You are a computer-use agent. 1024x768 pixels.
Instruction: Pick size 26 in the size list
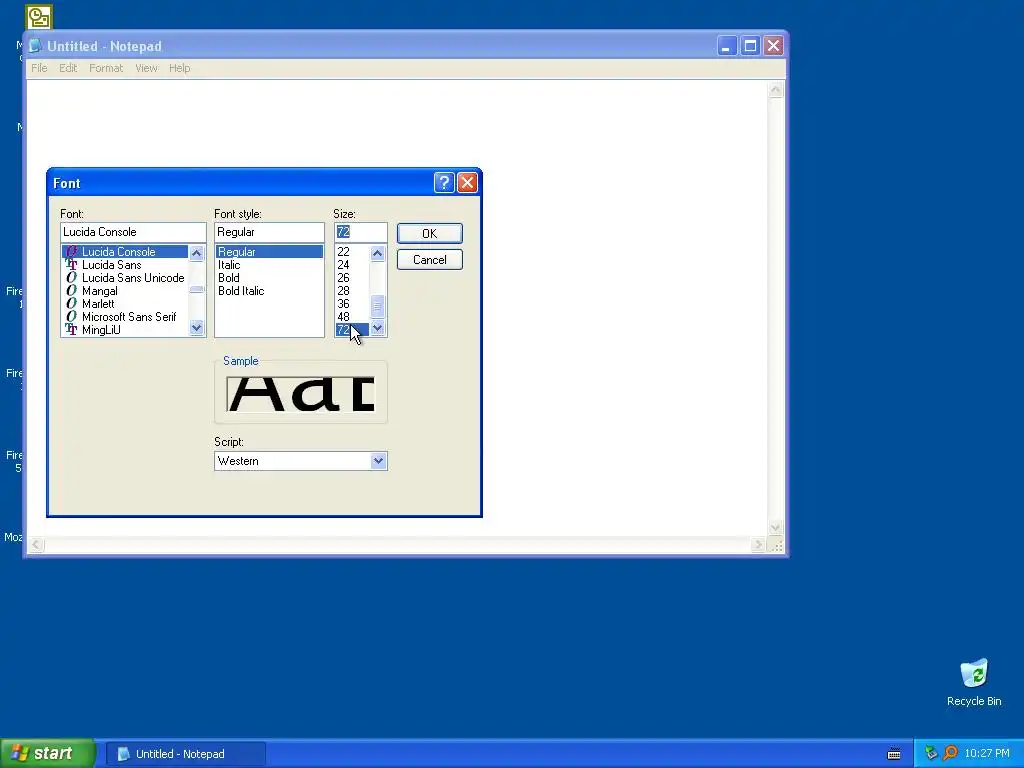pyautogui.click(x=344, y=278)
